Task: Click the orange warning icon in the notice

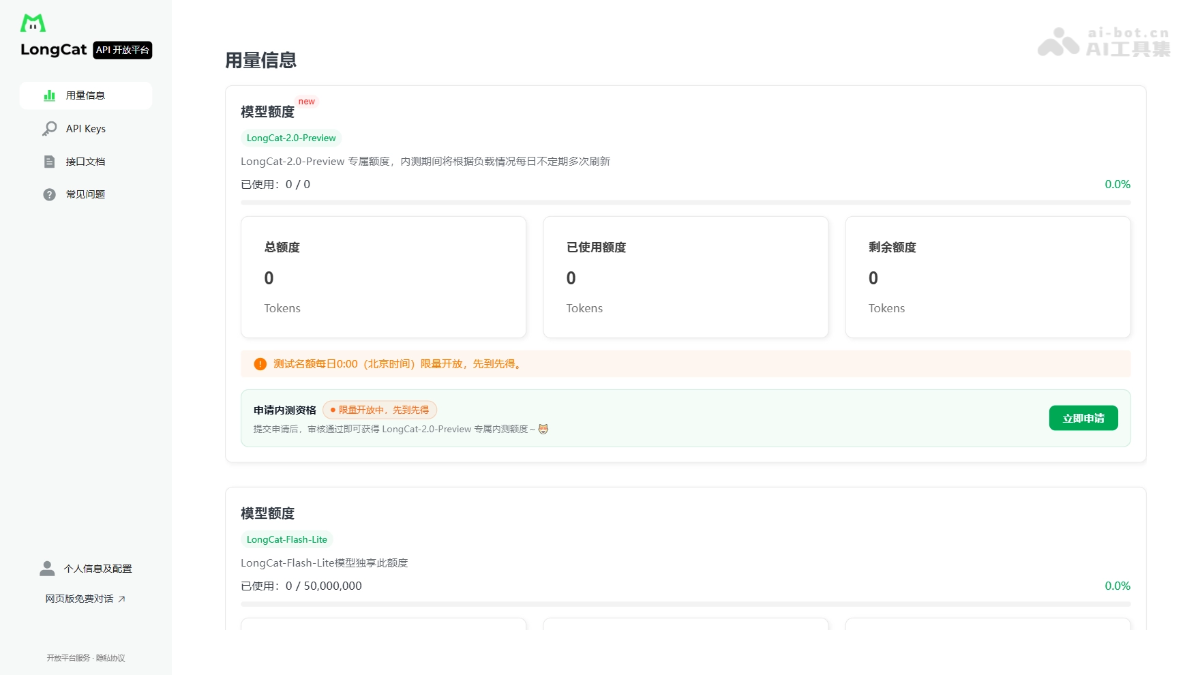Action: coord(260,364)
